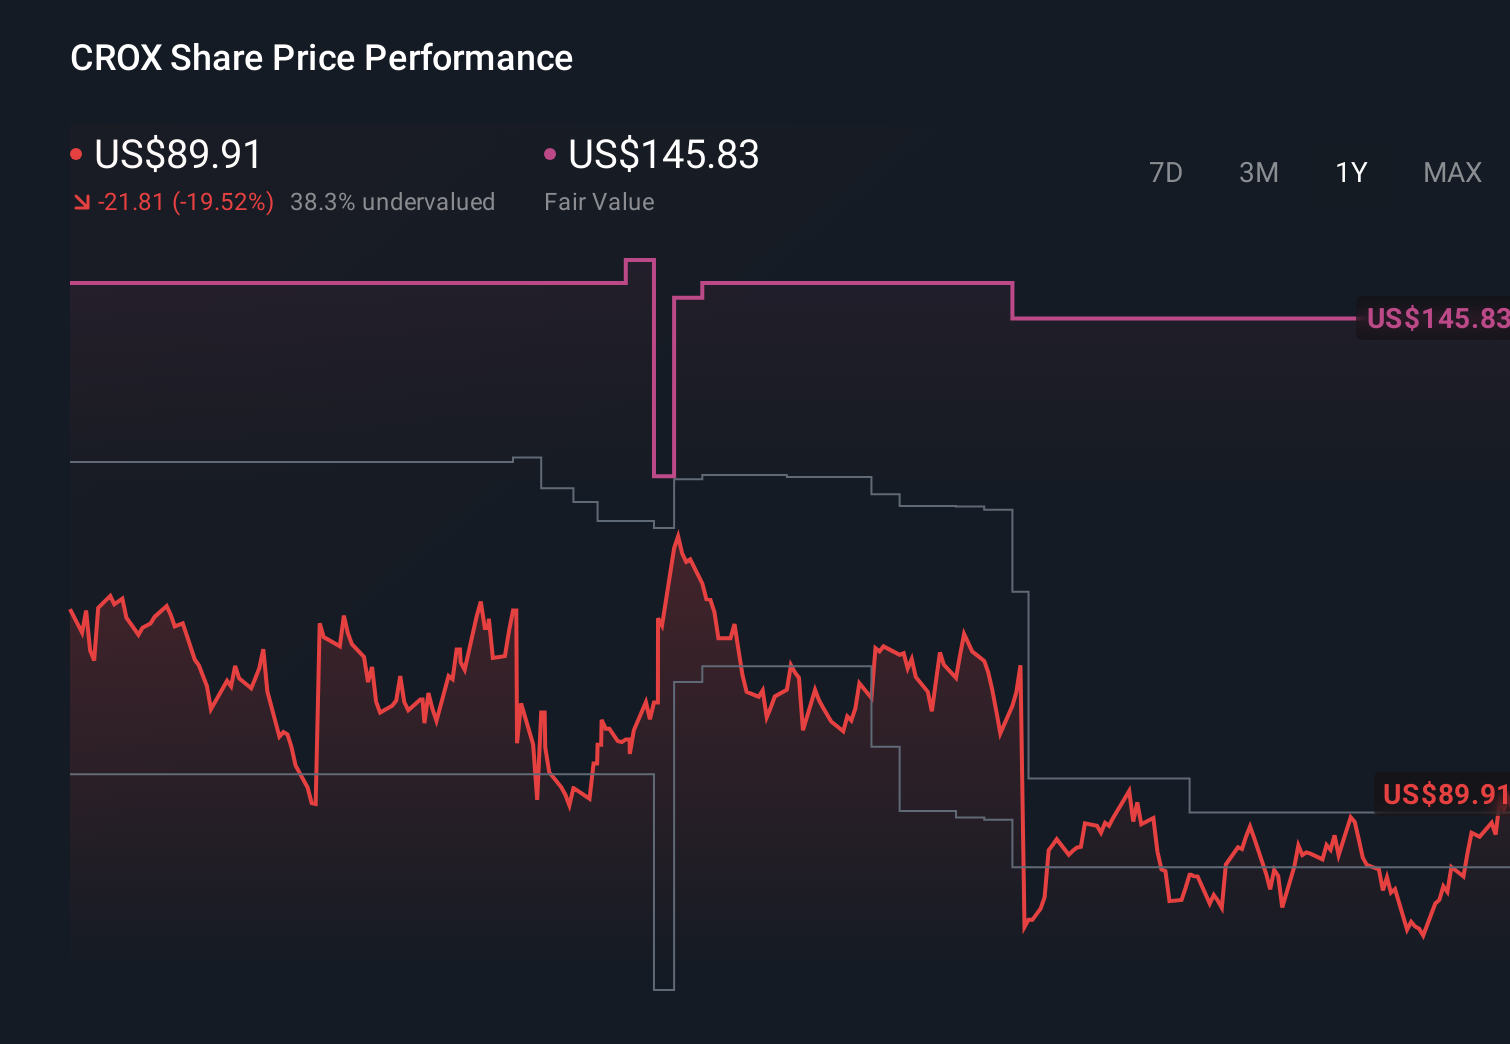Switch to the MAX timeframe
1510x1044 pixels.
pos(1451,172)
